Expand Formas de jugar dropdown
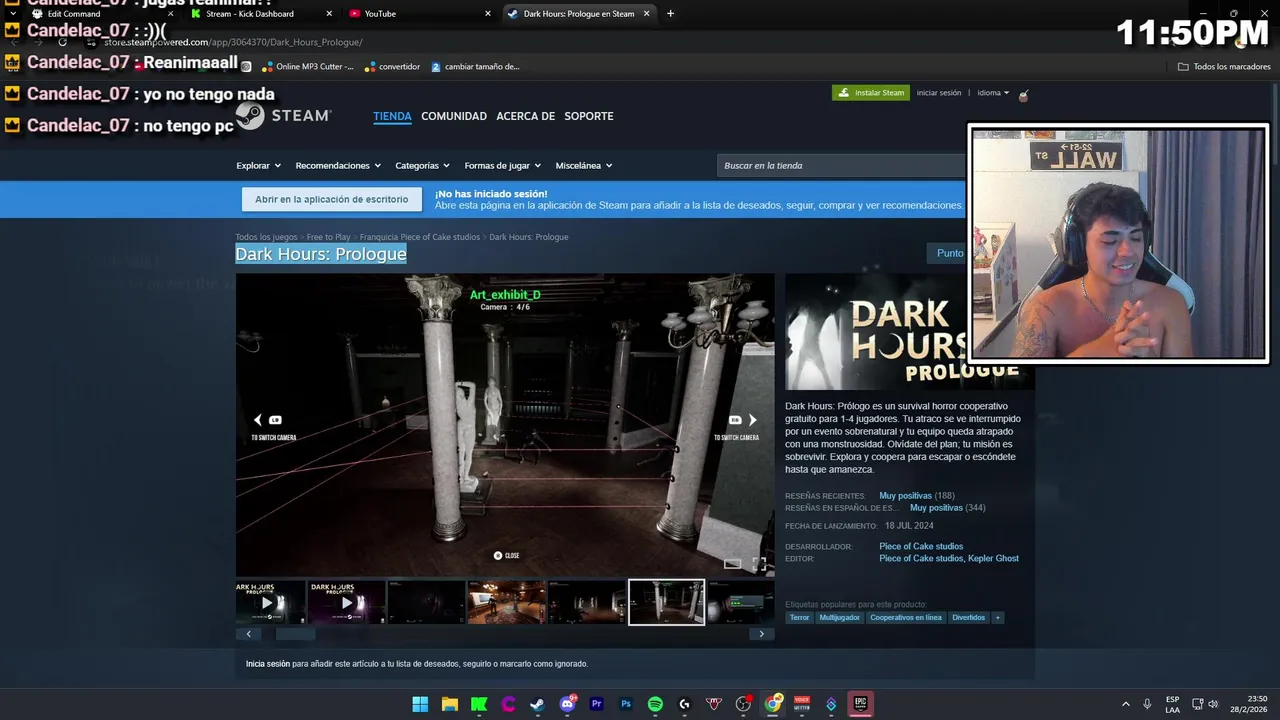This screenshot has height=720, width=1280. (503, 166)
